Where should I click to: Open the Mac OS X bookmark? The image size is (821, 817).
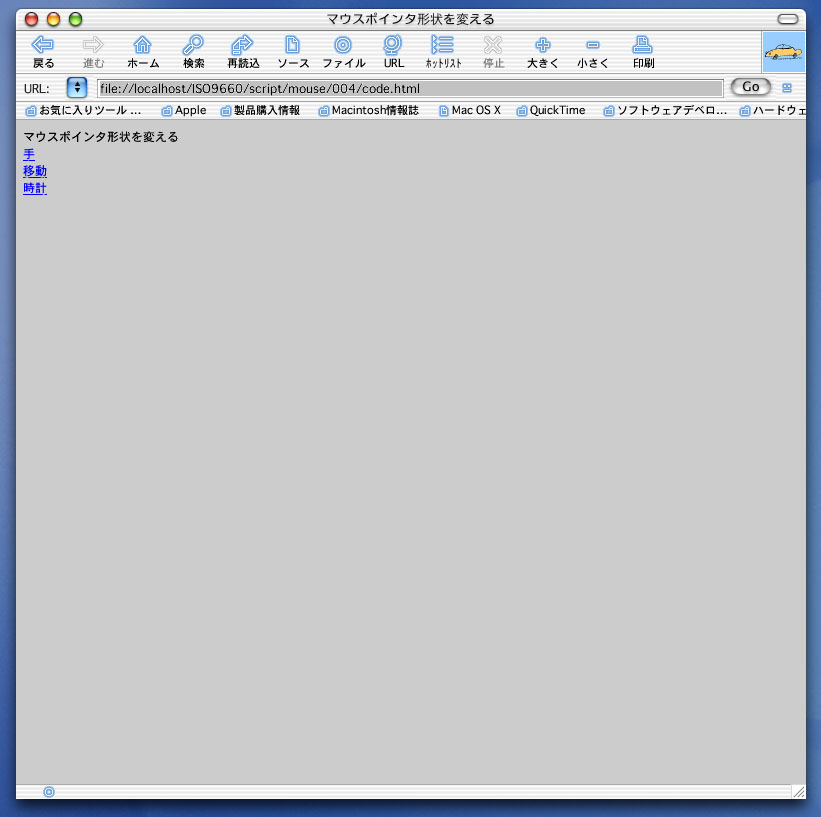click(470, 111)
